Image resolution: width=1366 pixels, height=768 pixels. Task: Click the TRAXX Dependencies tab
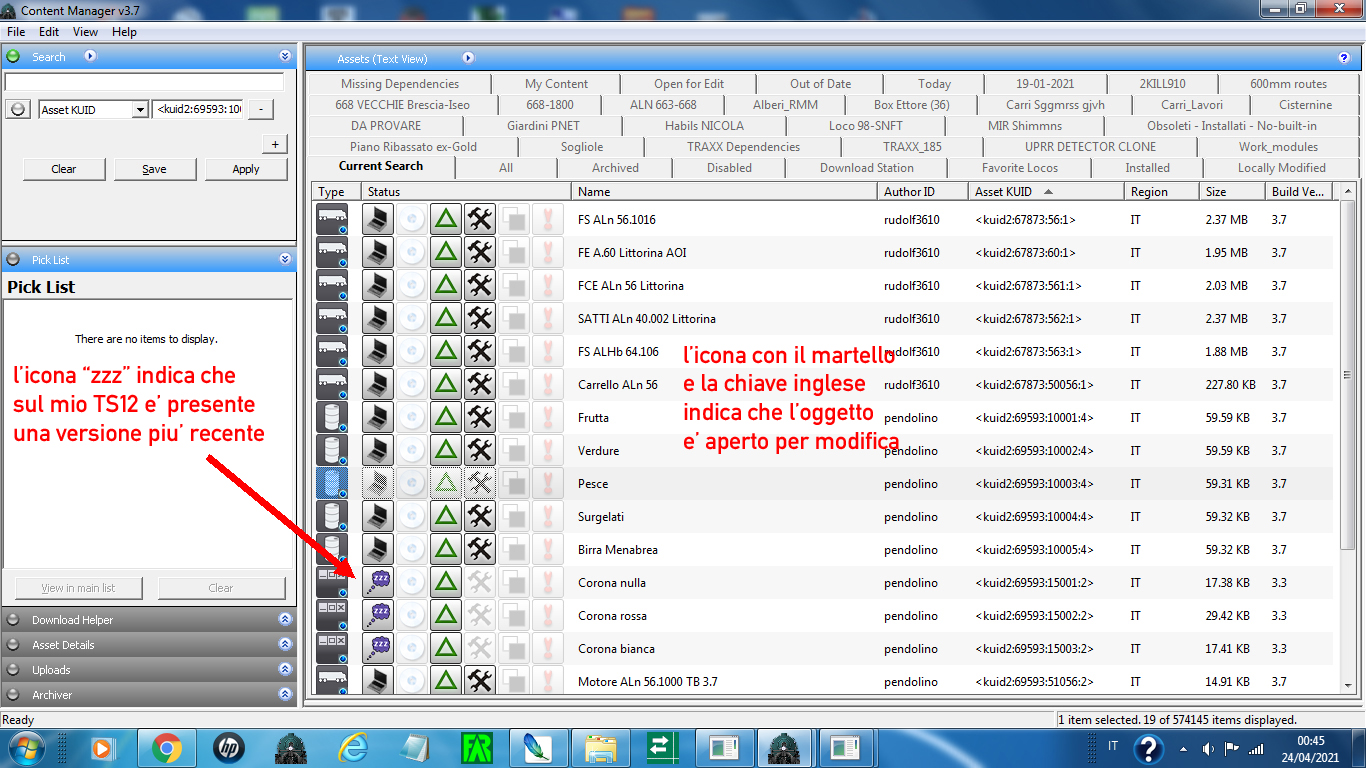(x=743, y=147)
